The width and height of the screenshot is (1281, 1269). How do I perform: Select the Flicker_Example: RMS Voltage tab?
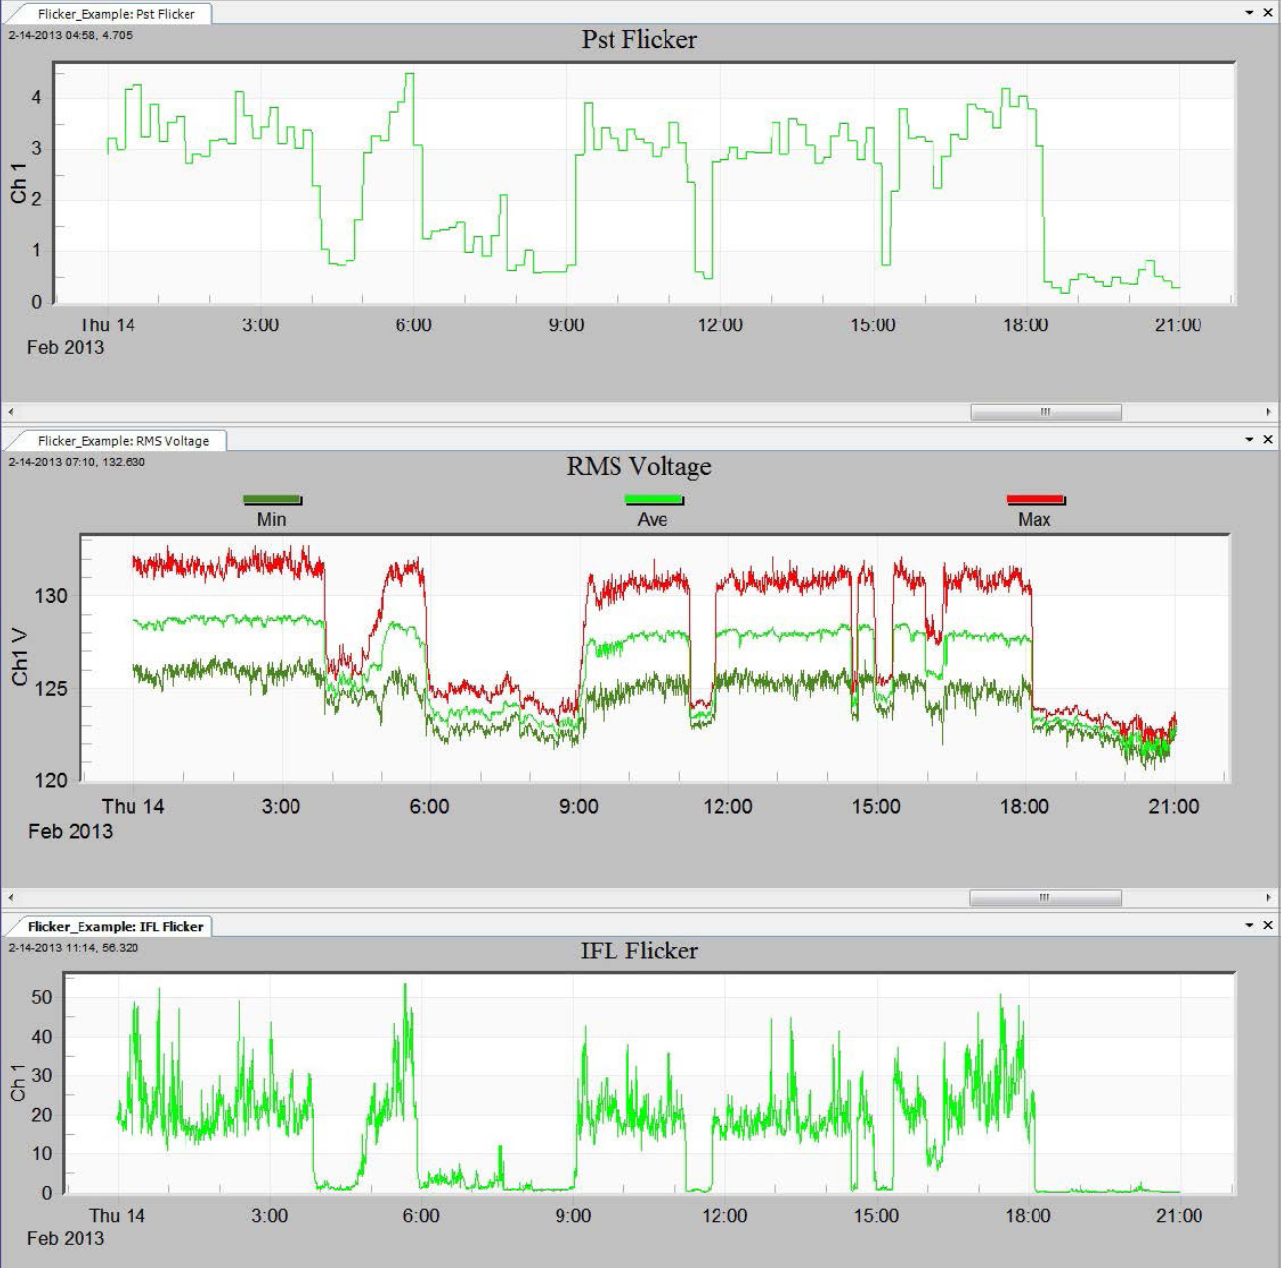point(125,440)
